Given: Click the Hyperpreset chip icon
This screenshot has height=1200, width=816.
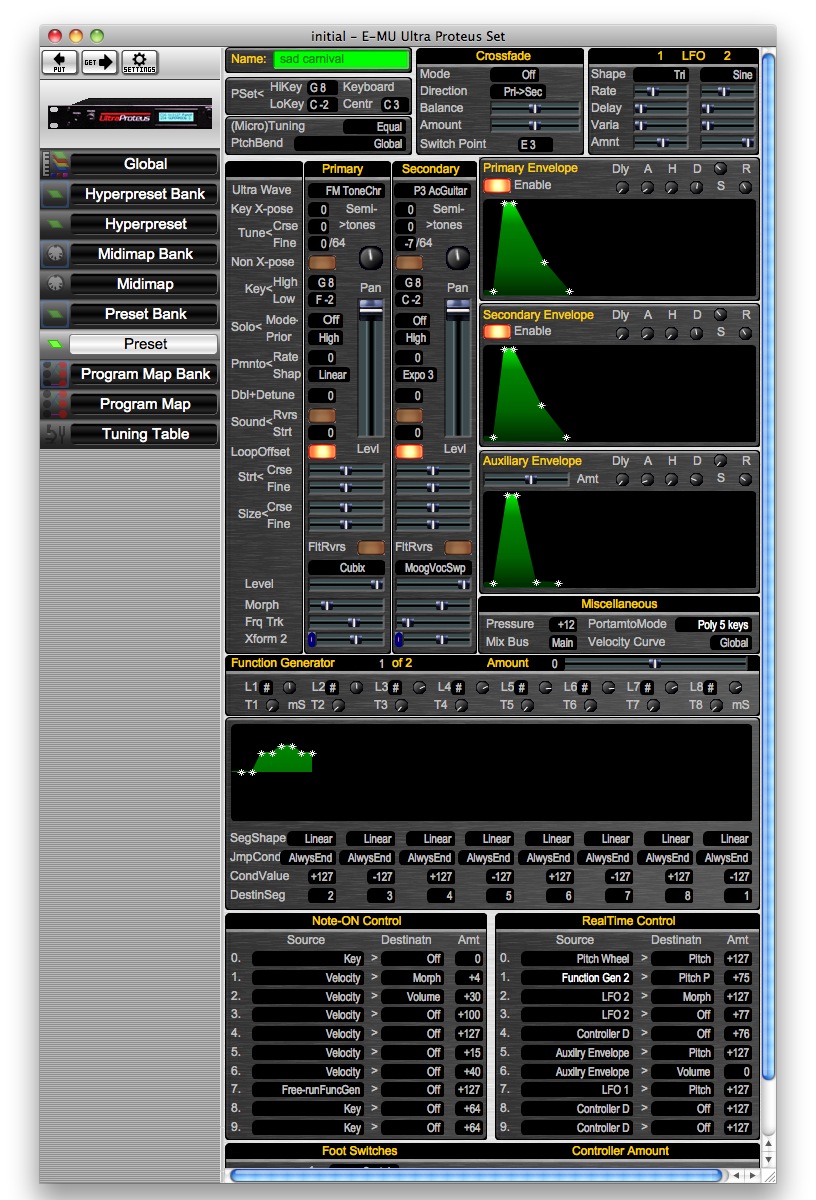Looking at the screenshot, I should [55, 224].
